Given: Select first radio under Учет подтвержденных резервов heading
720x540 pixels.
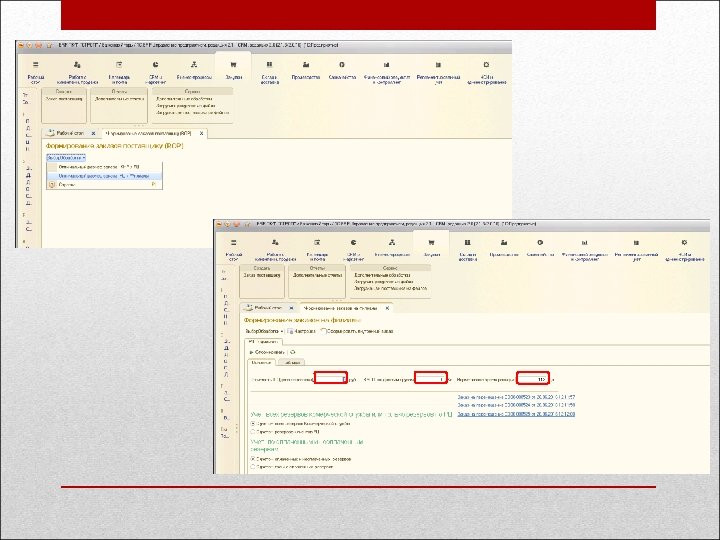Looking at the screenshot, I should point(253,458).
